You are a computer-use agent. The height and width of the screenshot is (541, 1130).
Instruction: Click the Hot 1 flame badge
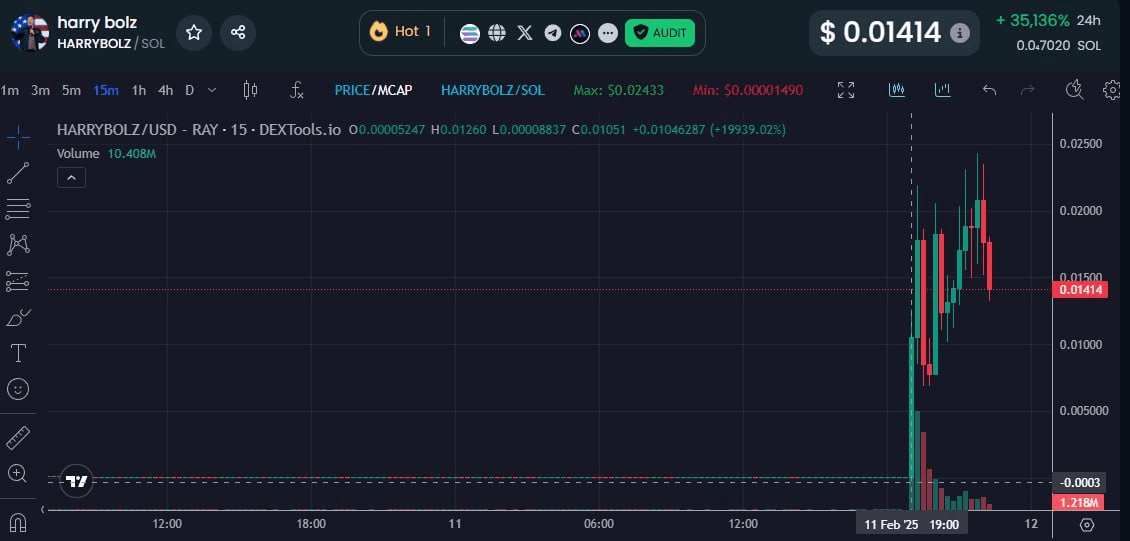point(400,32)
